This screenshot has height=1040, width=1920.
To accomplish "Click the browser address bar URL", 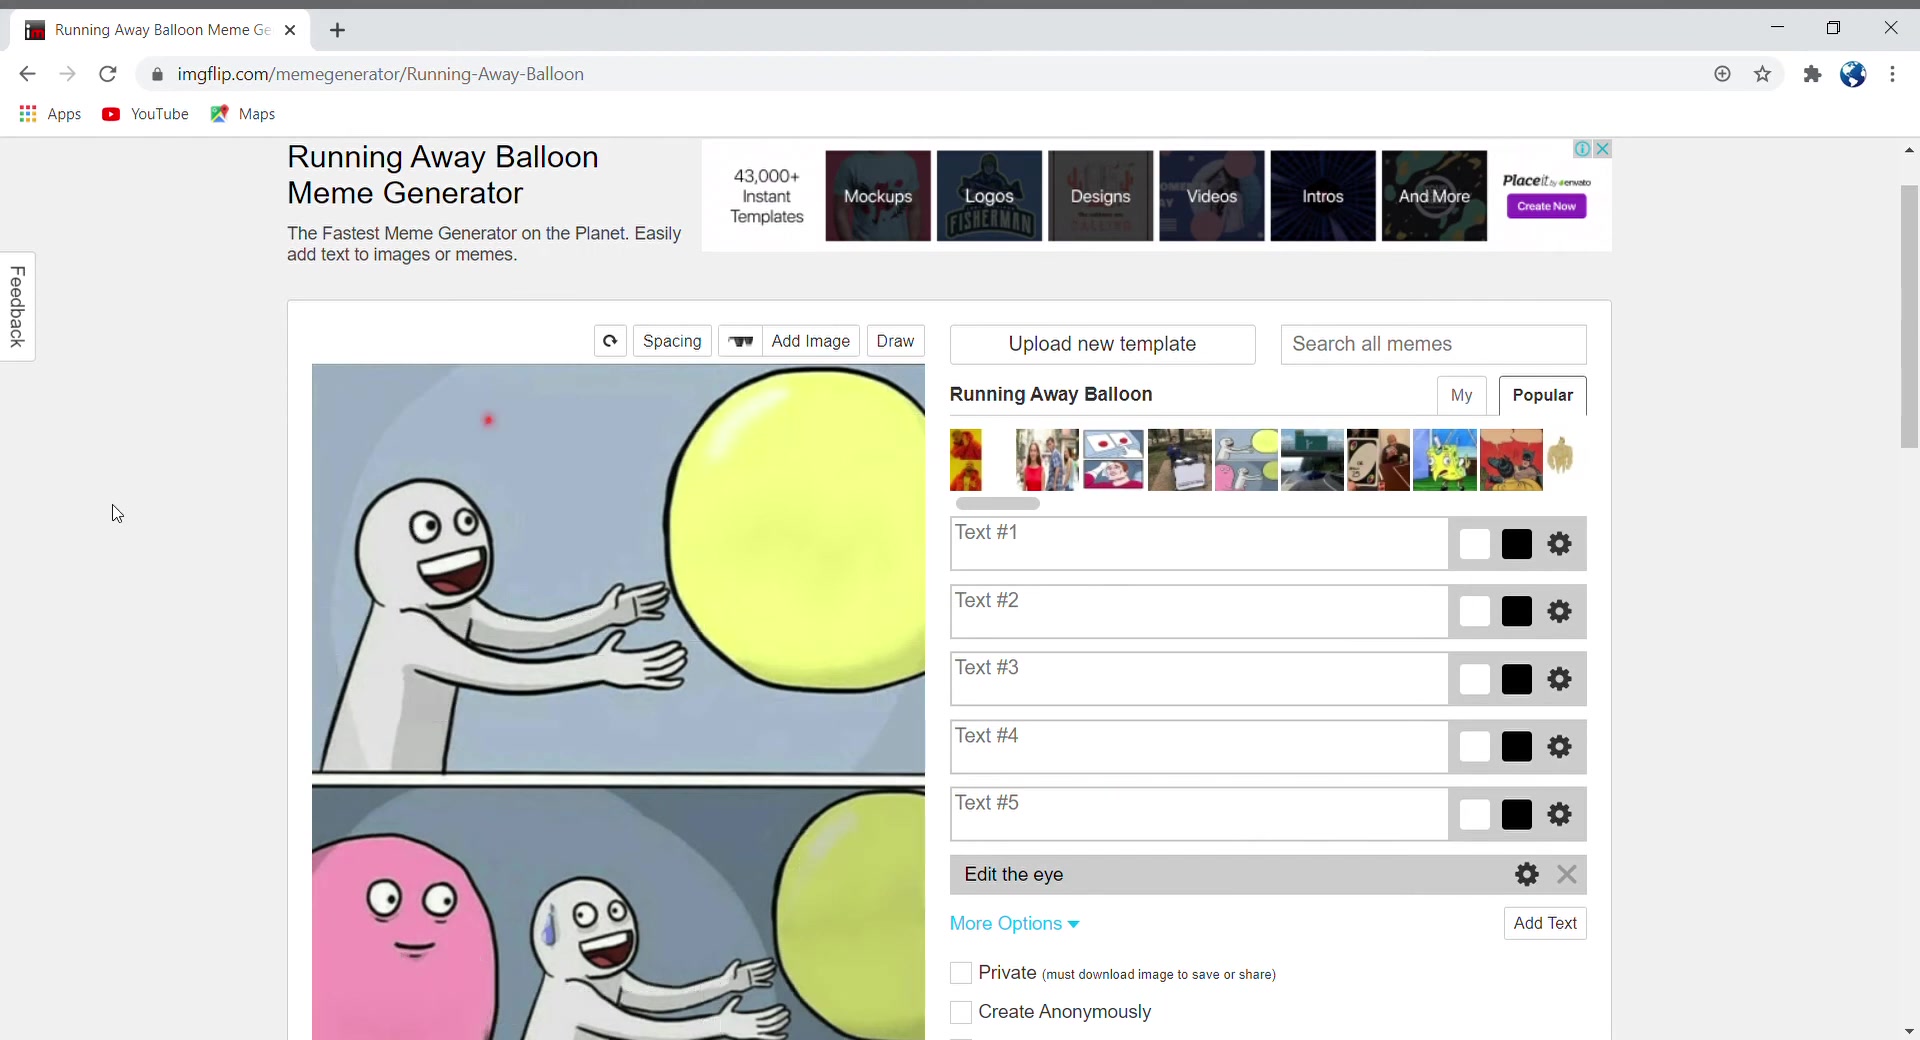I will pyautogui.click(x=380, y=74).
